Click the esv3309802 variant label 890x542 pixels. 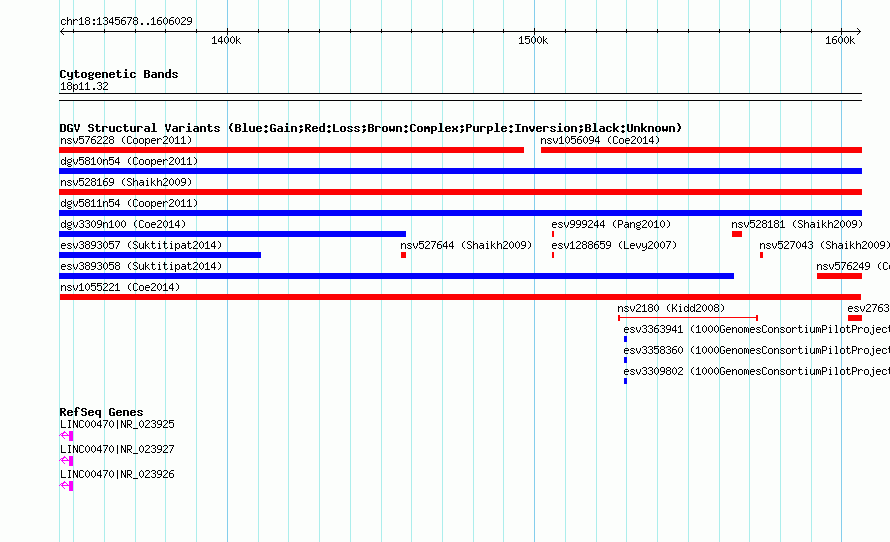757,371
